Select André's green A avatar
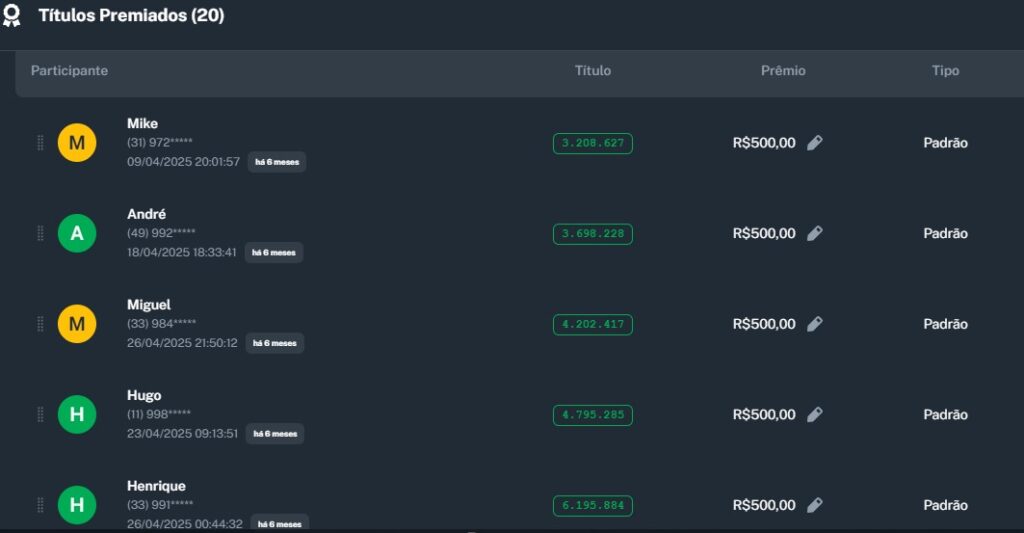 [77, 233]
